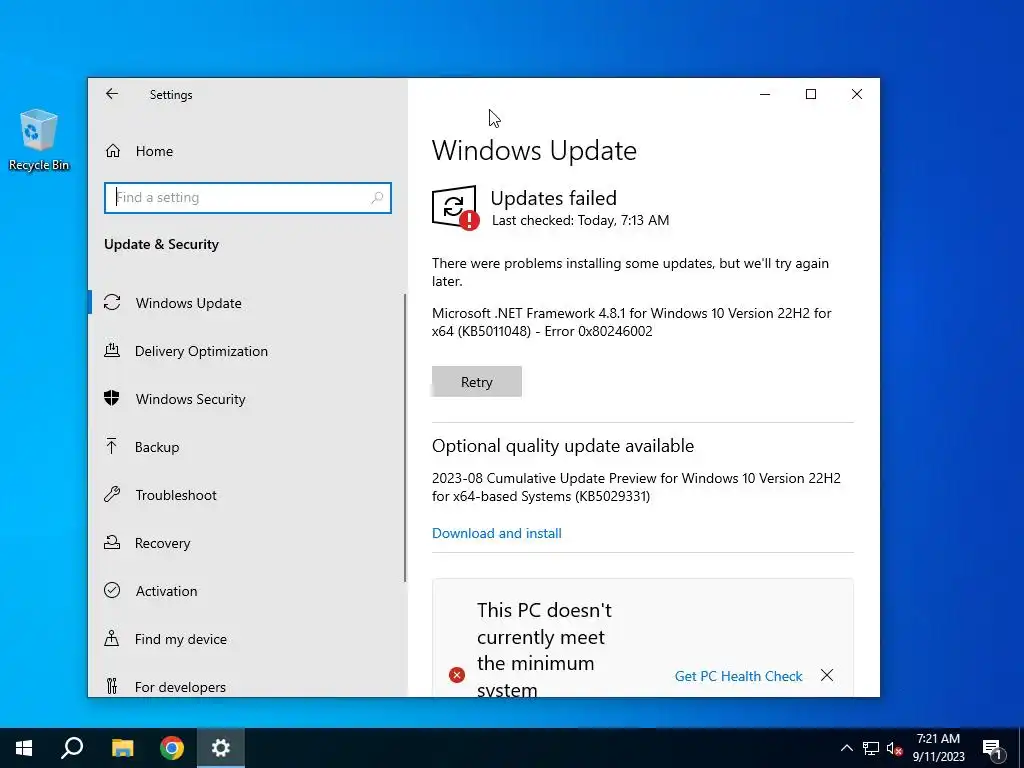
Task: Open the taskbar clock and date
Action: click(938, 748)
